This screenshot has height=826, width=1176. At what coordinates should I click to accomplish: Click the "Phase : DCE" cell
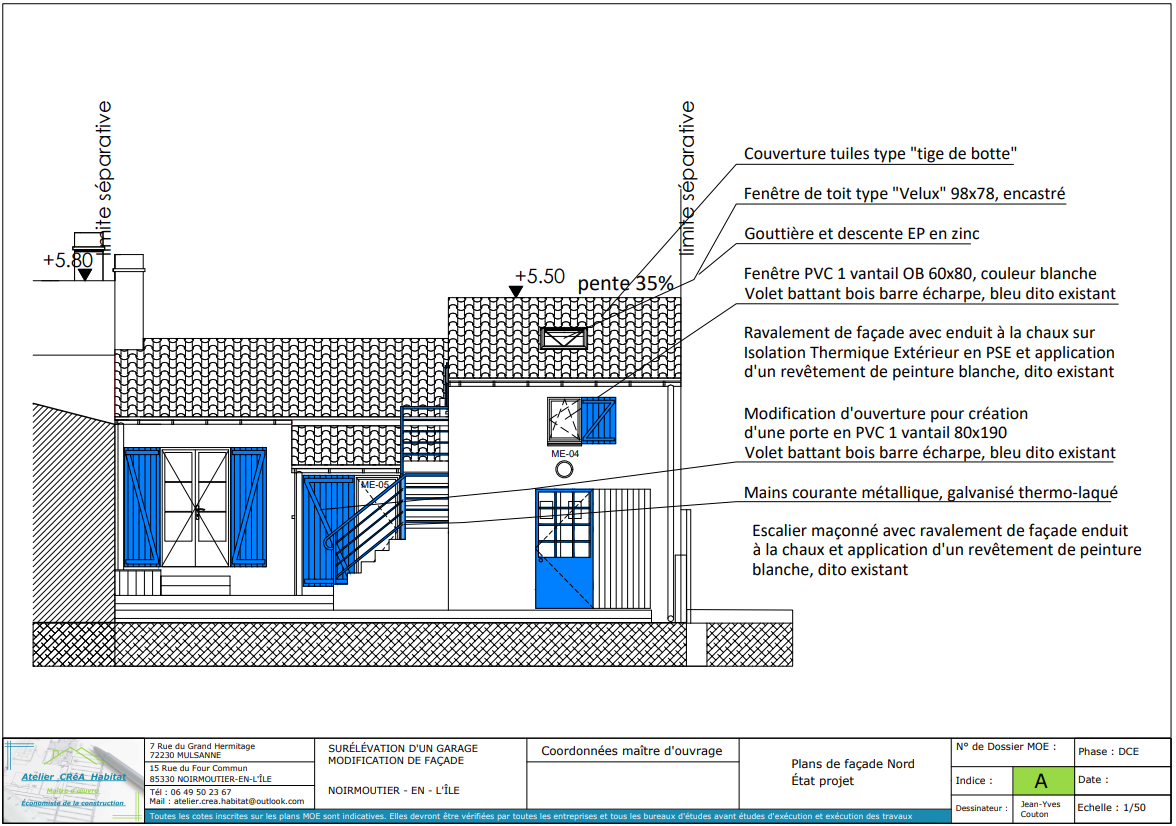coord(1122,752)
